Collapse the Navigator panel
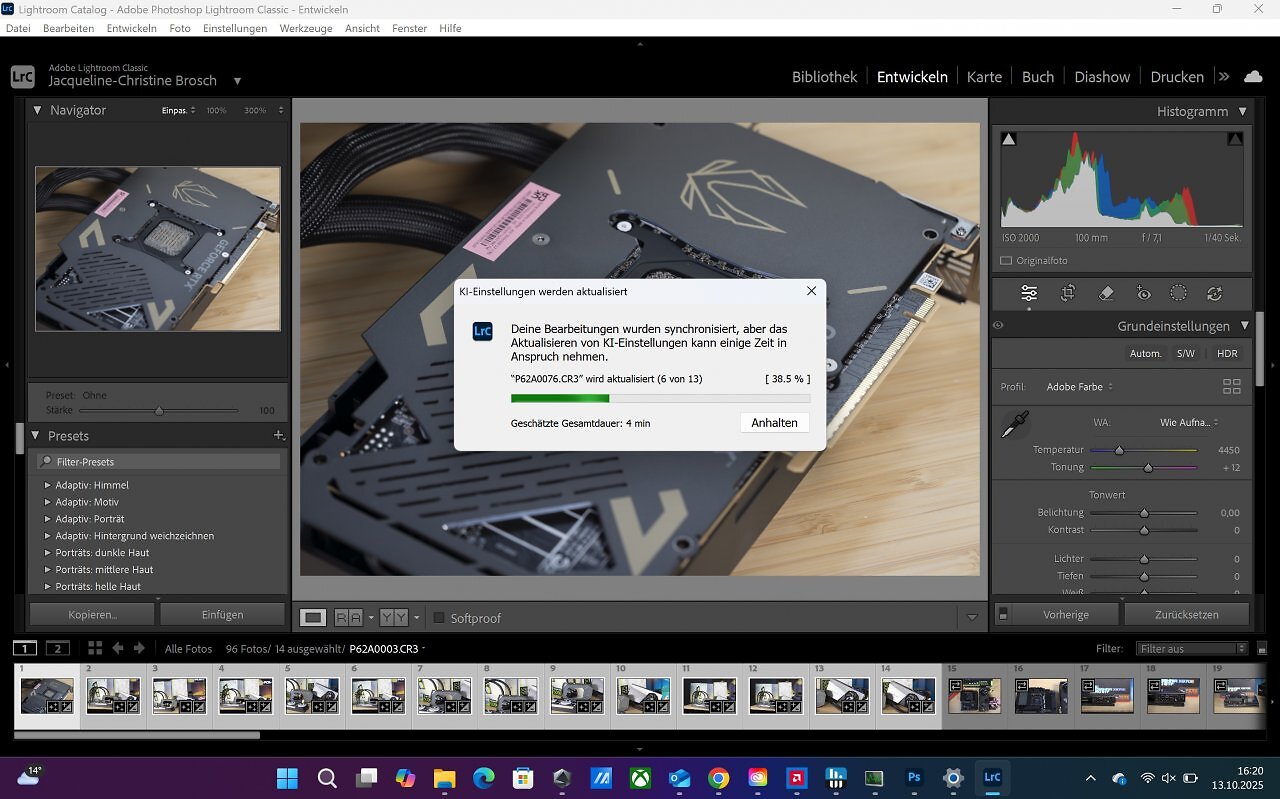Image resolution: width=1280 pixels, height=799 pixels. (x=37, y=110)
